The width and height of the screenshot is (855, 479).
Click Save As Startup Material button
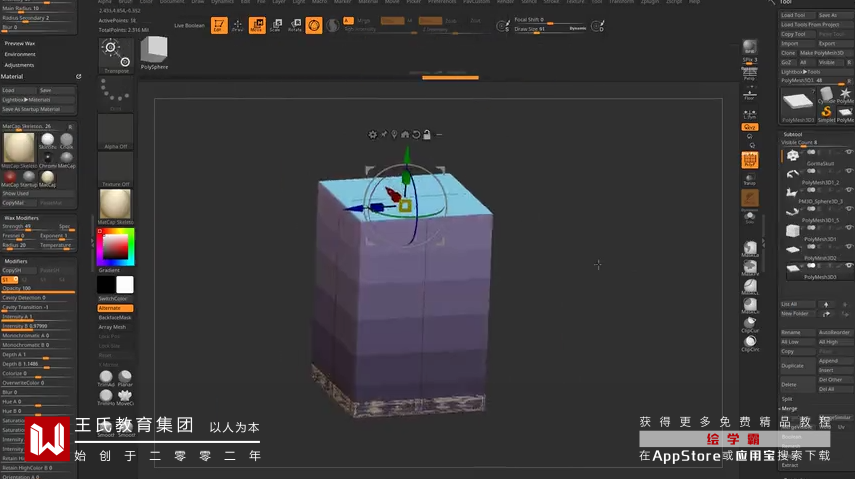(x=38, y=109)
